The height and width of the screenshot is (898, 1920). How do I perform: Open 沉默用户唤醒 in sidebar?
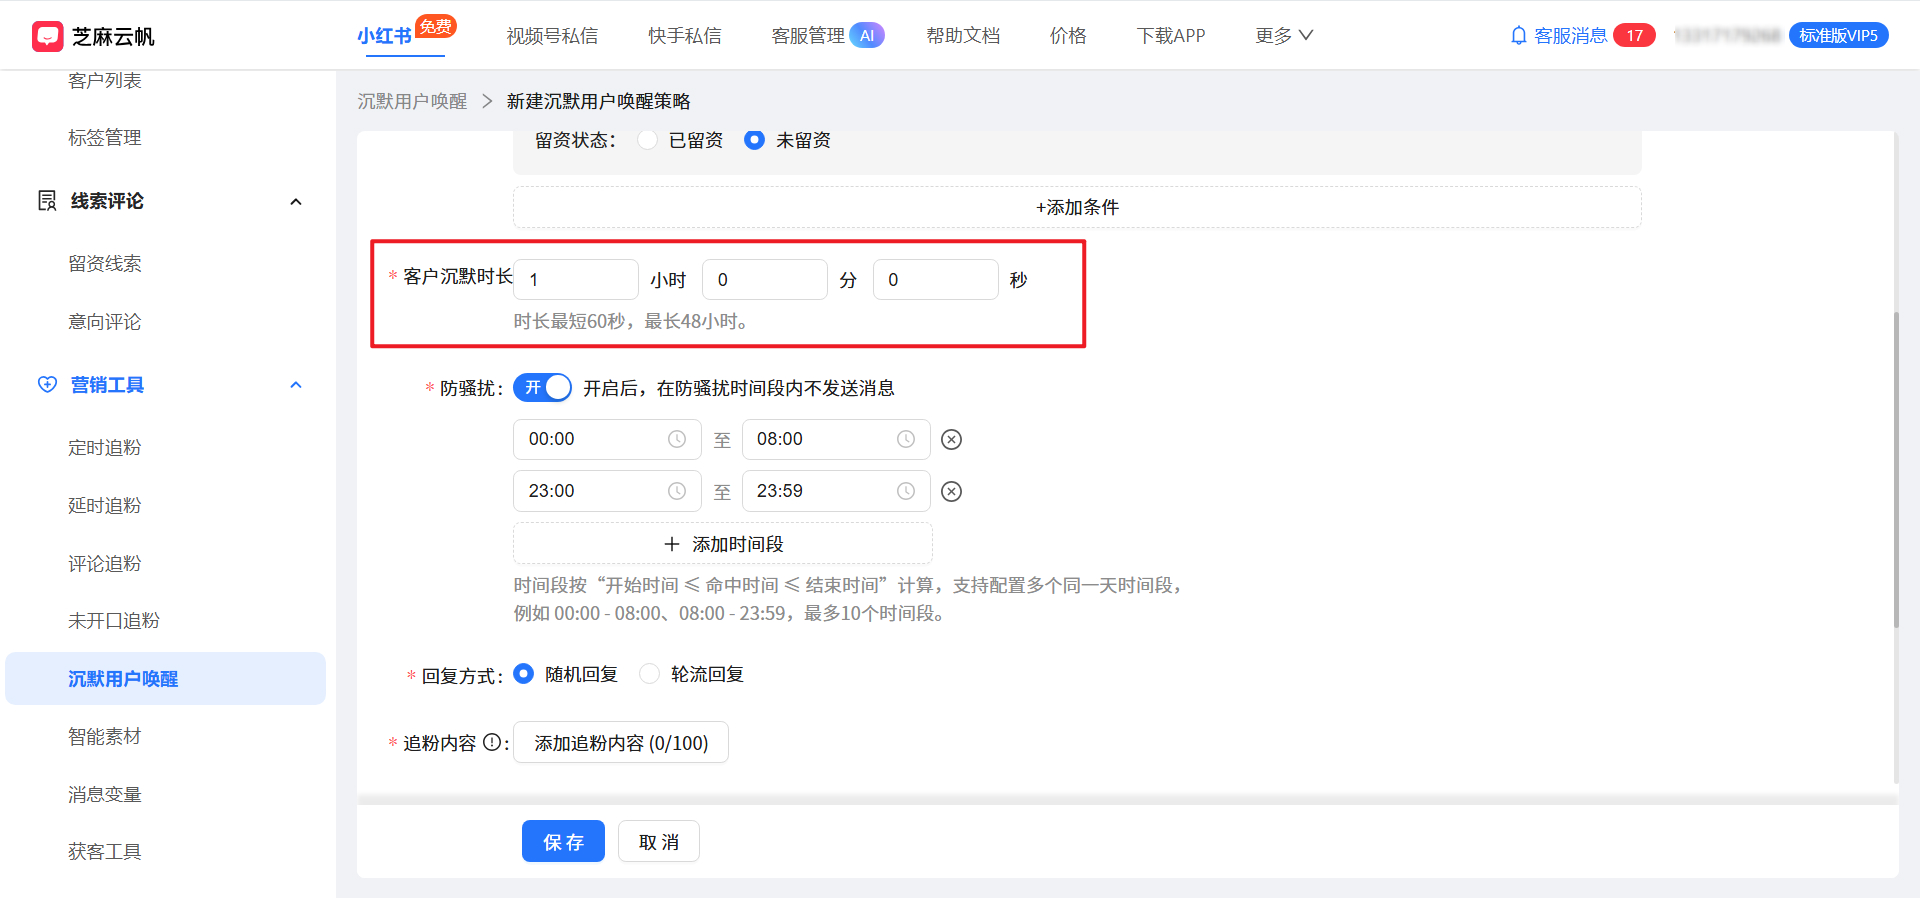click(x=165, y=679)
